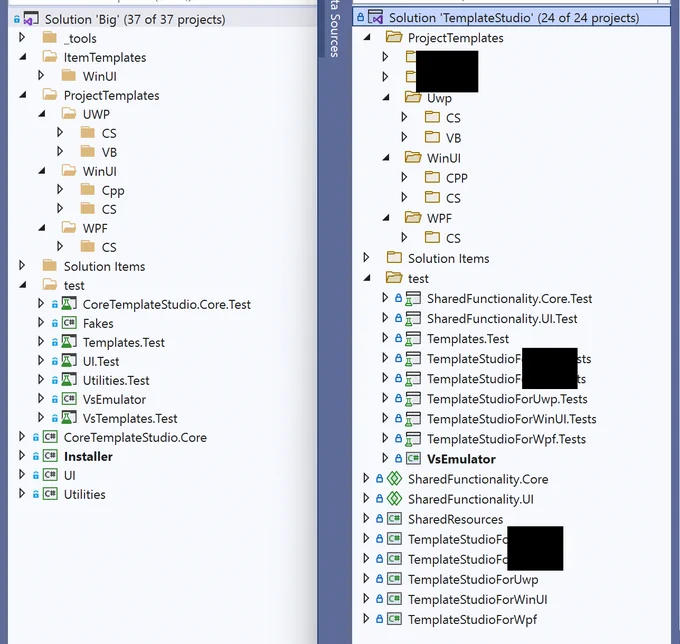This screenshot has width=680, height=644.
Task: Expand TemplateStudioForWinUI.Tests project node
Action: pyautogui.click(x=386, y=418)
